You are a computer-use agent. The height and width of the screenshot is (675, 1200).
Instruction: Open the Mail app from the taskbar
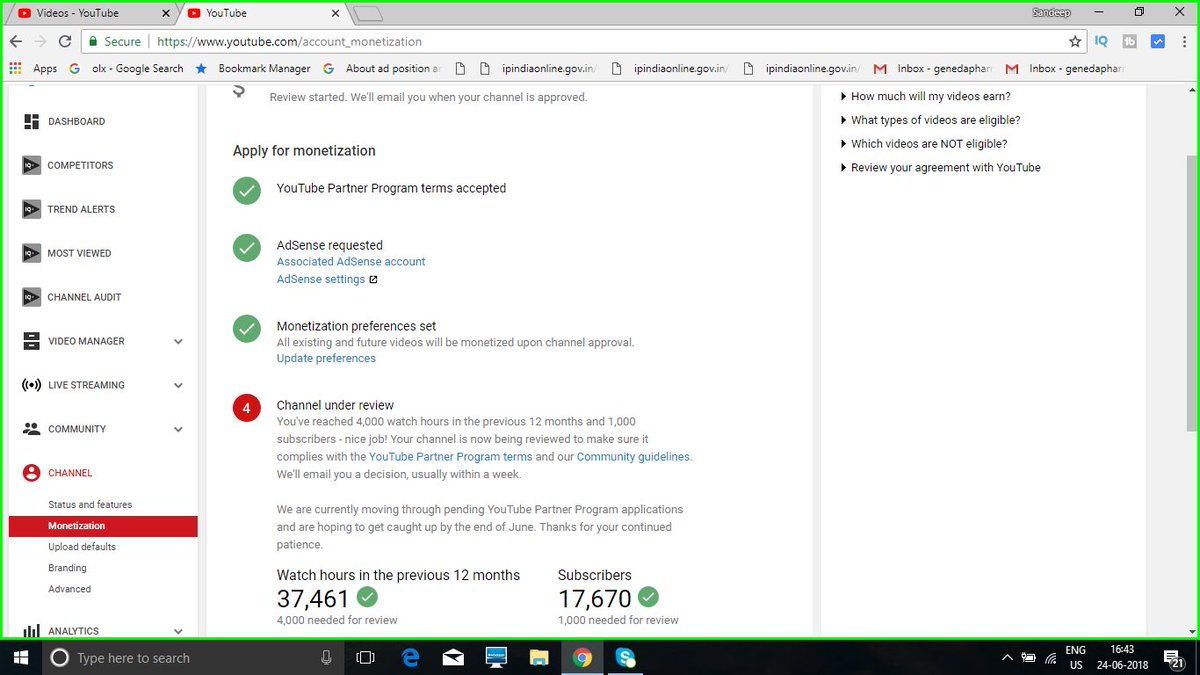[453, 657]
